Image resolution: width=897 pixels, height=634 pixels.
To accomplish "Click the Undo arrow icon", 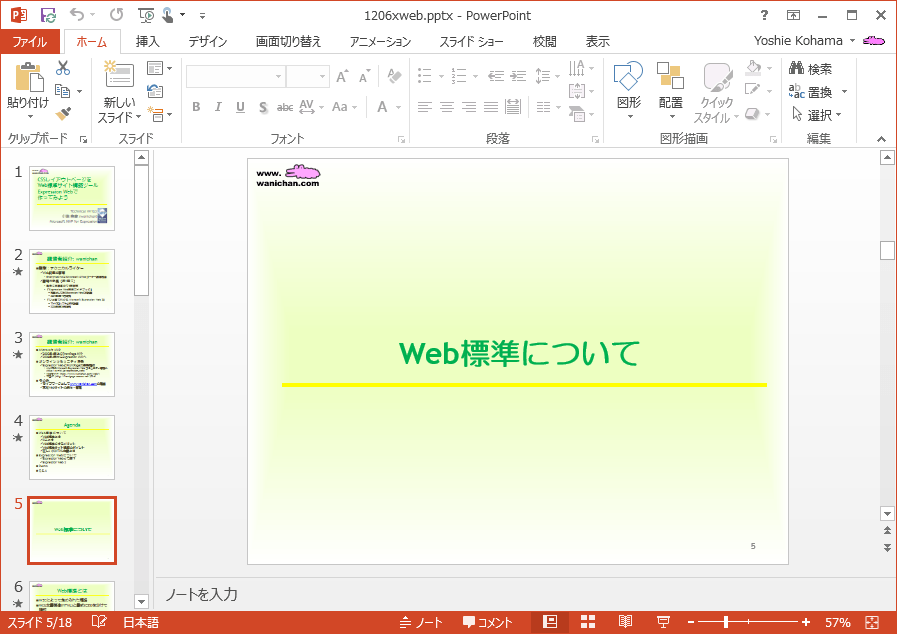I will coord(77,15).
